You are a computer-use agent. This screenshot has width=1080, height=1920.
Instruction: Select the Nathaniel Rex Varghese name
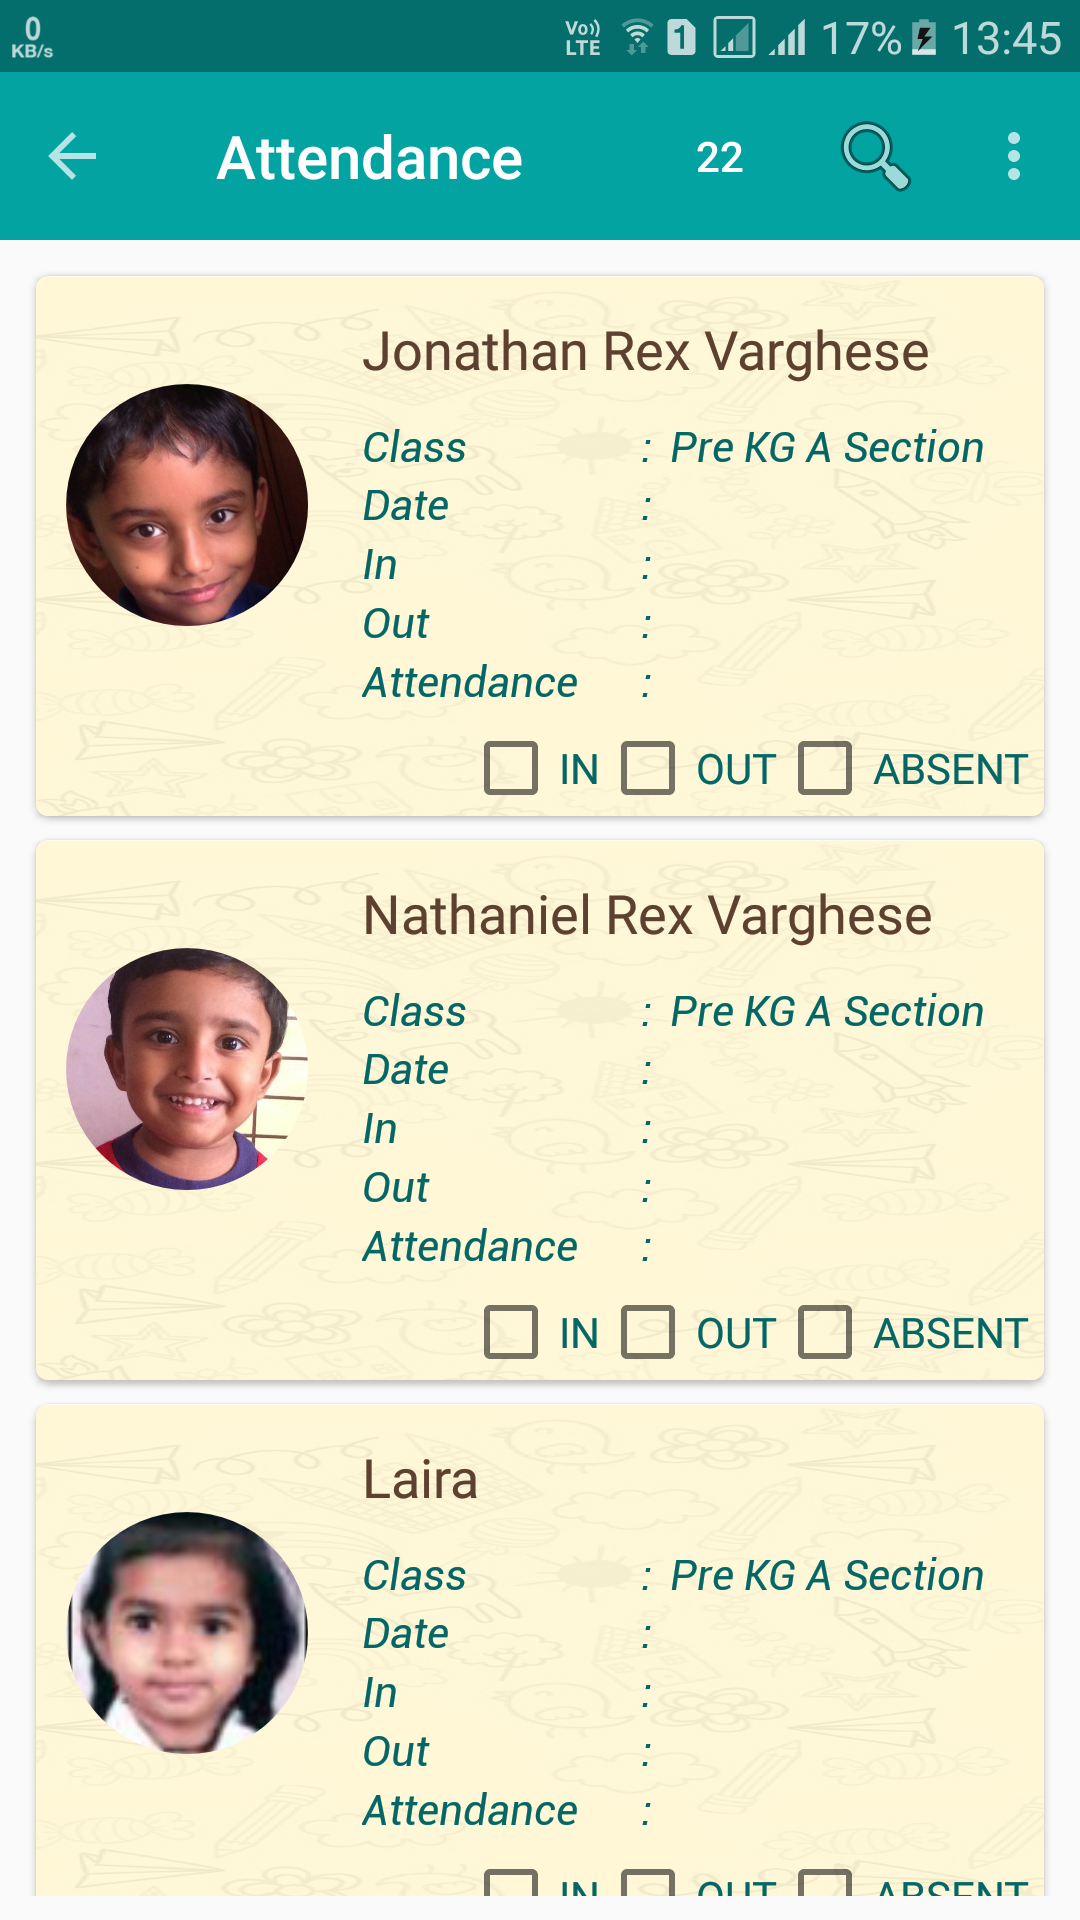pos(647,916)
